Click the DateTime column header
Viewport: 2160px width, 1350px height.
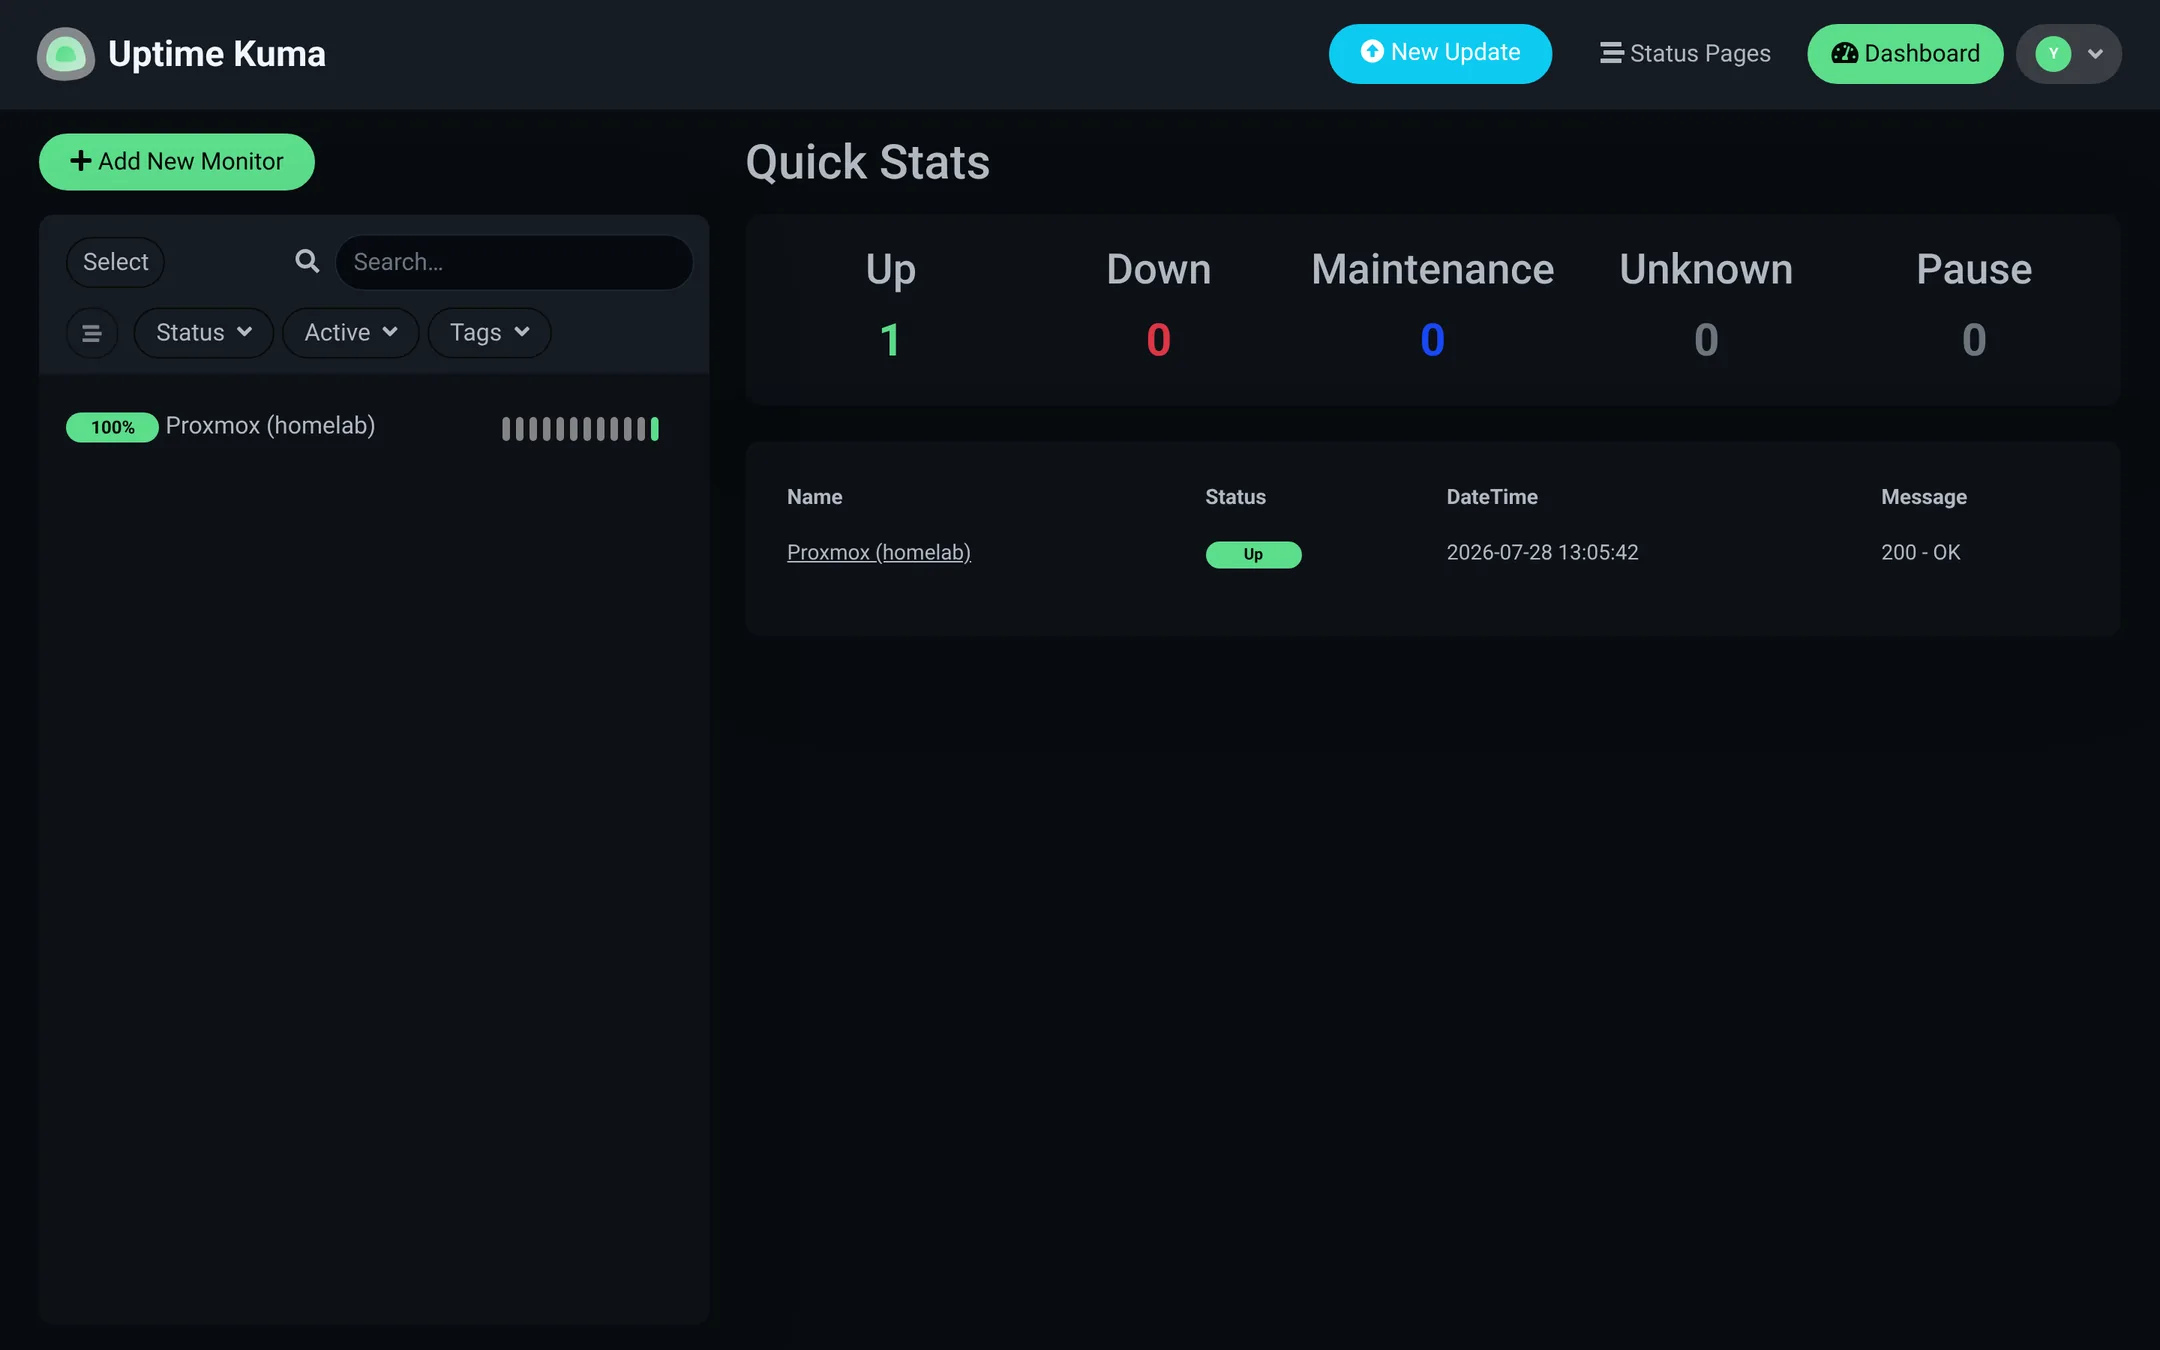(x=1492, y=497)
